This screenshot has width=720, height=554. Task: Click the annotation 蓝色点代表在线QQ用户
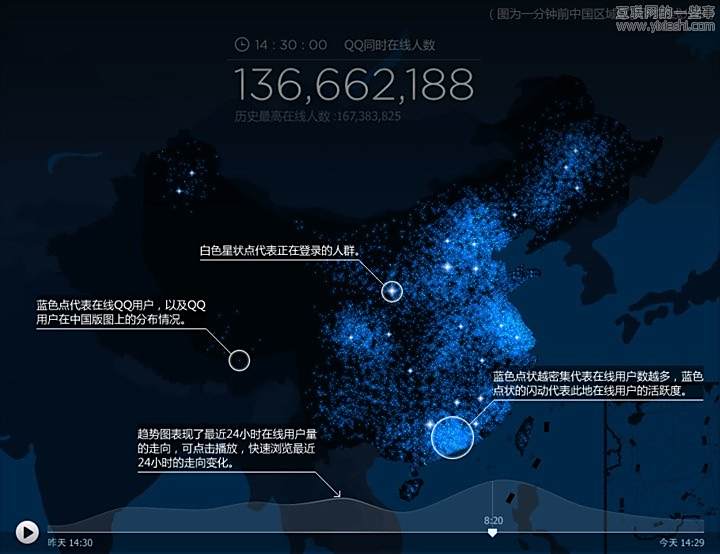121,312
